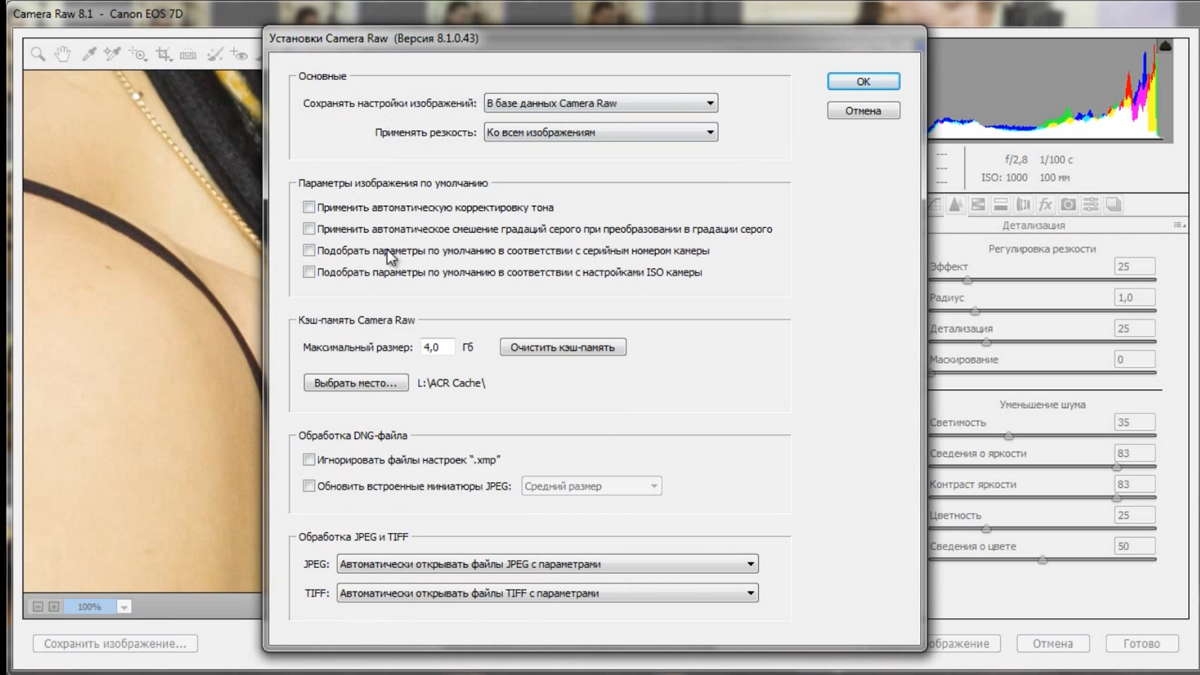1200x675 pixels.
Task: Click the Светимость noise reduction slider
Action: 1042,436
